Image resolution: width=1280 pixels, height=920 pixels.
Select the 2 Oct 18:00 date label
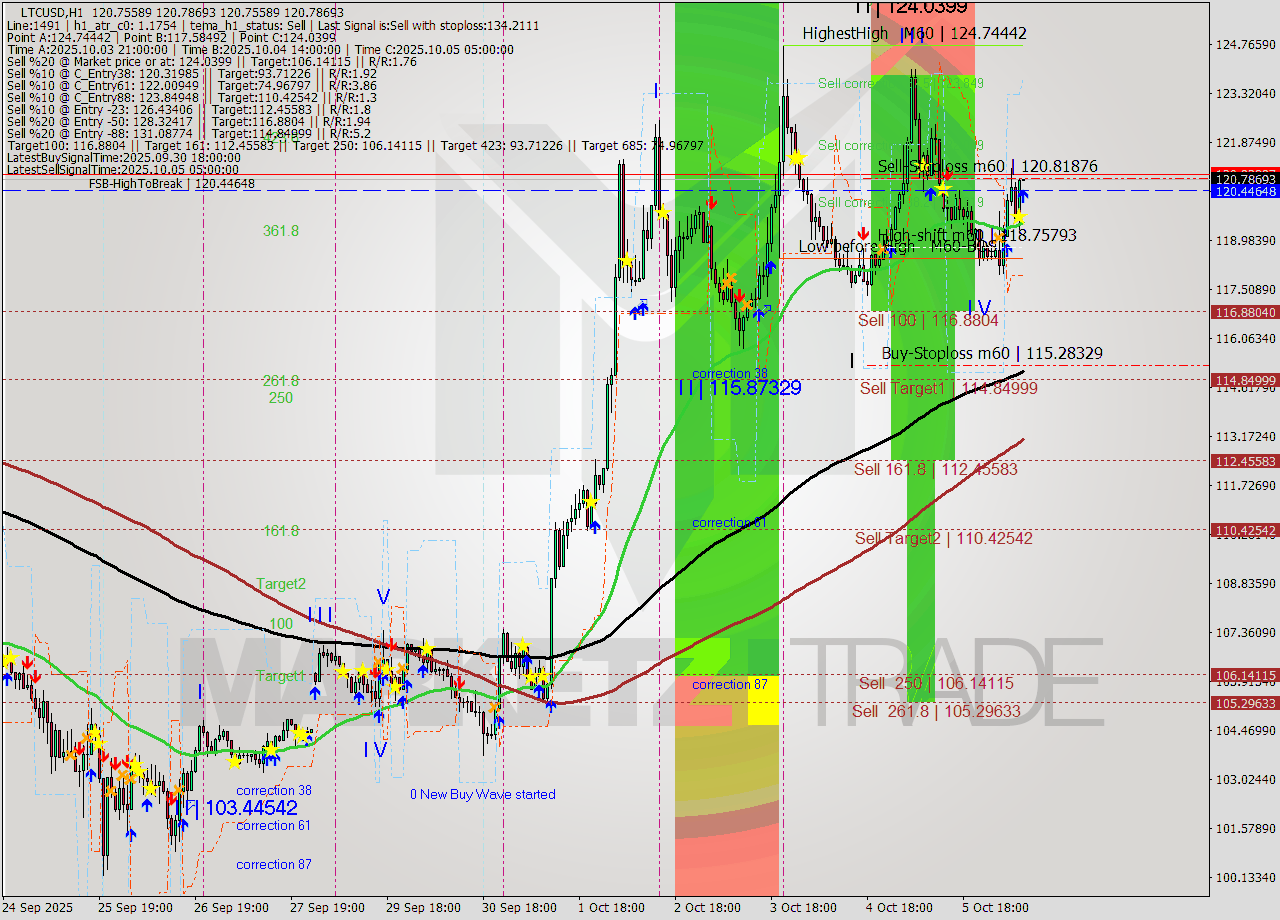708,907
